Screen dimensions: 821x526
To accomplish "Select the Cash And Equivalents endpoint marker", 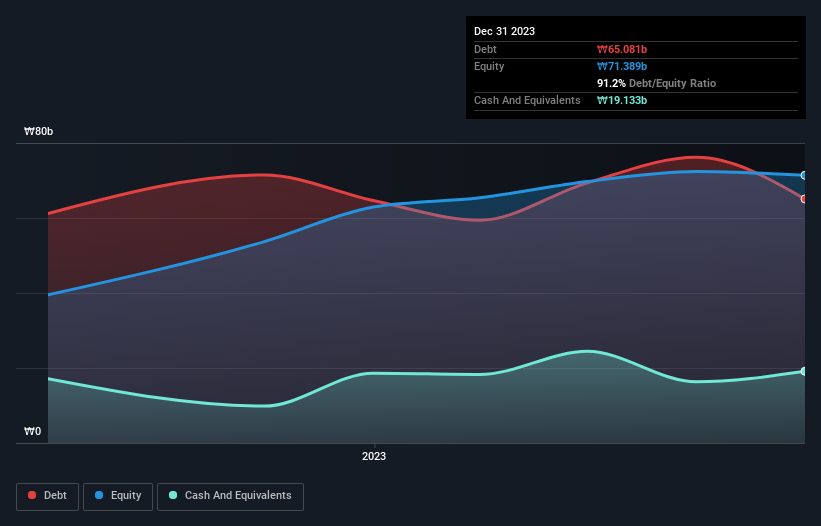I will tap(804, 371).
